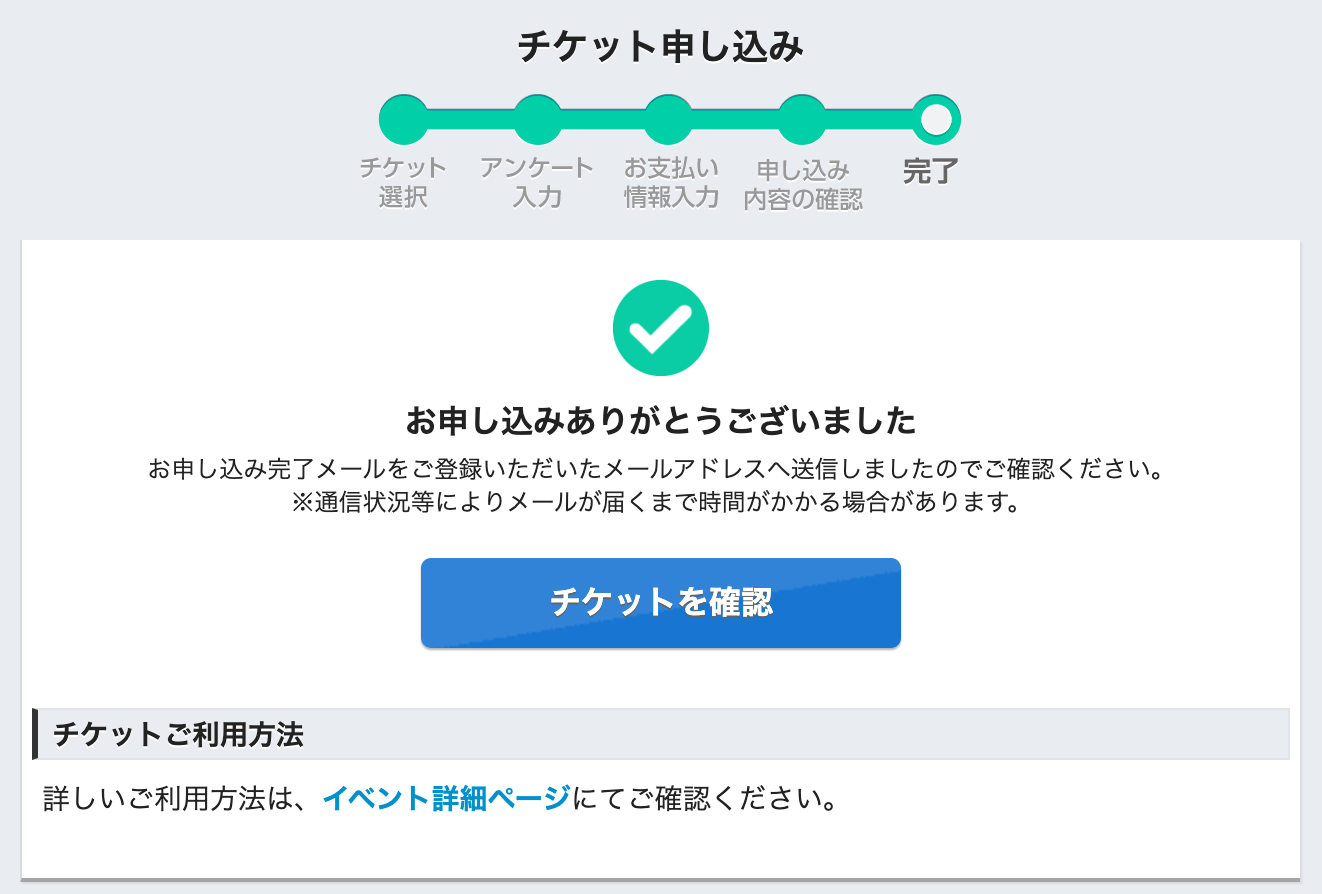The height and width of the screenshot is (894, 1322).
Task: Select the 申し込み内容の確認 step label
Action: [x=803, y=185]
